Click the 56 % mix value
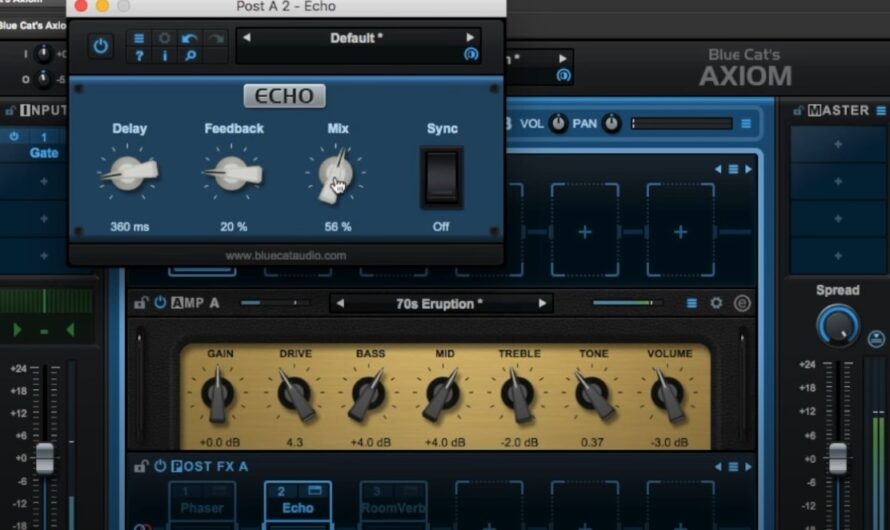890x530 pixels. (x=338, y=227)
